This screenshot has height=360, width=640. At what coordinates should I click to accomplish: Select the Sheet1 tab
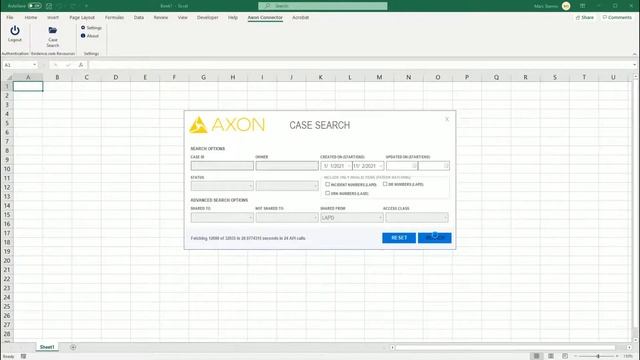click(x=47, y=347)
